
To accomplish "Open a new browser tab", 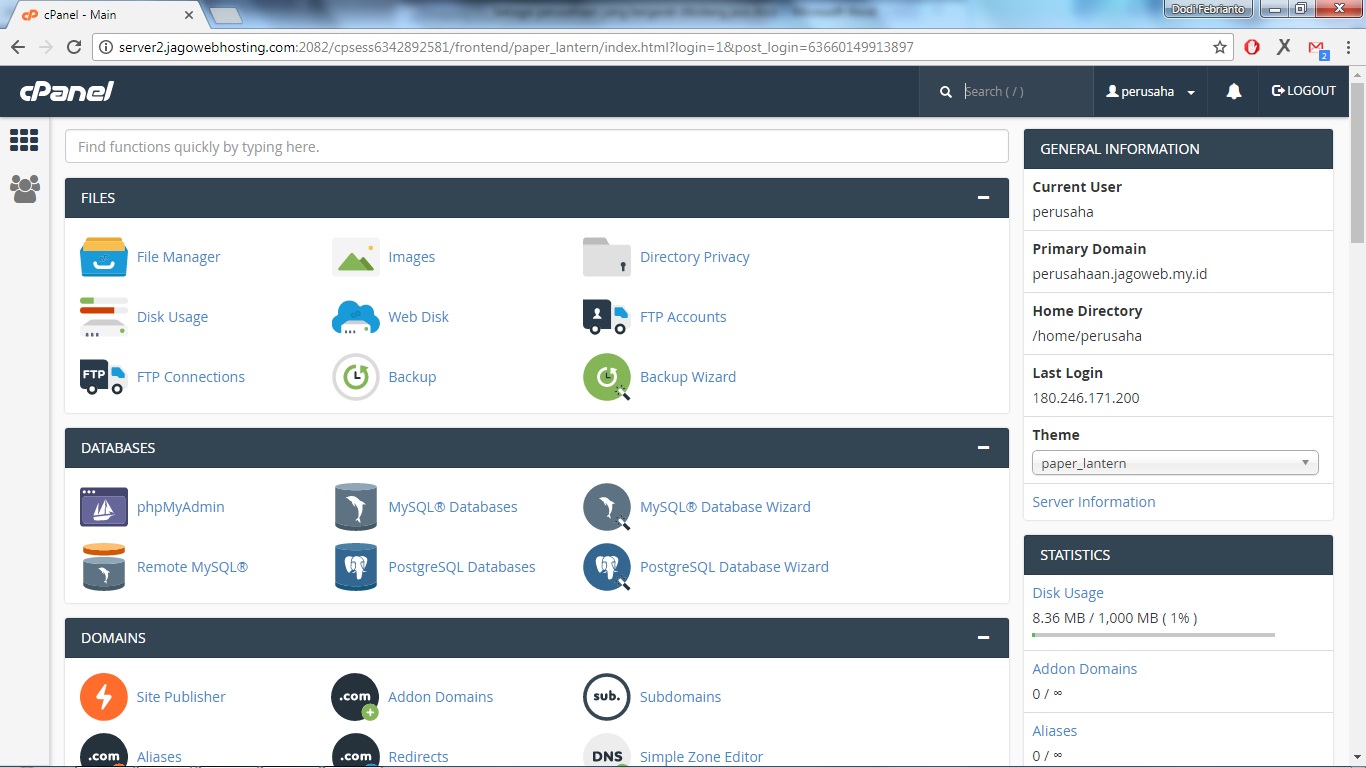I will pos(226,15).
